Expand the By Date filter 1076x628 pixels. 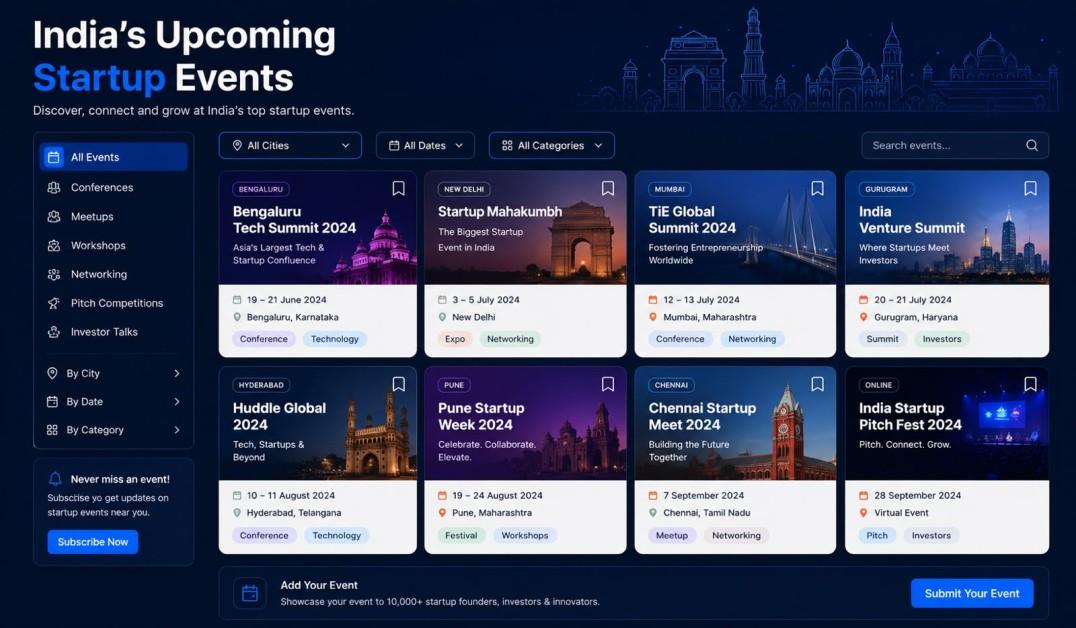[114, 402]
